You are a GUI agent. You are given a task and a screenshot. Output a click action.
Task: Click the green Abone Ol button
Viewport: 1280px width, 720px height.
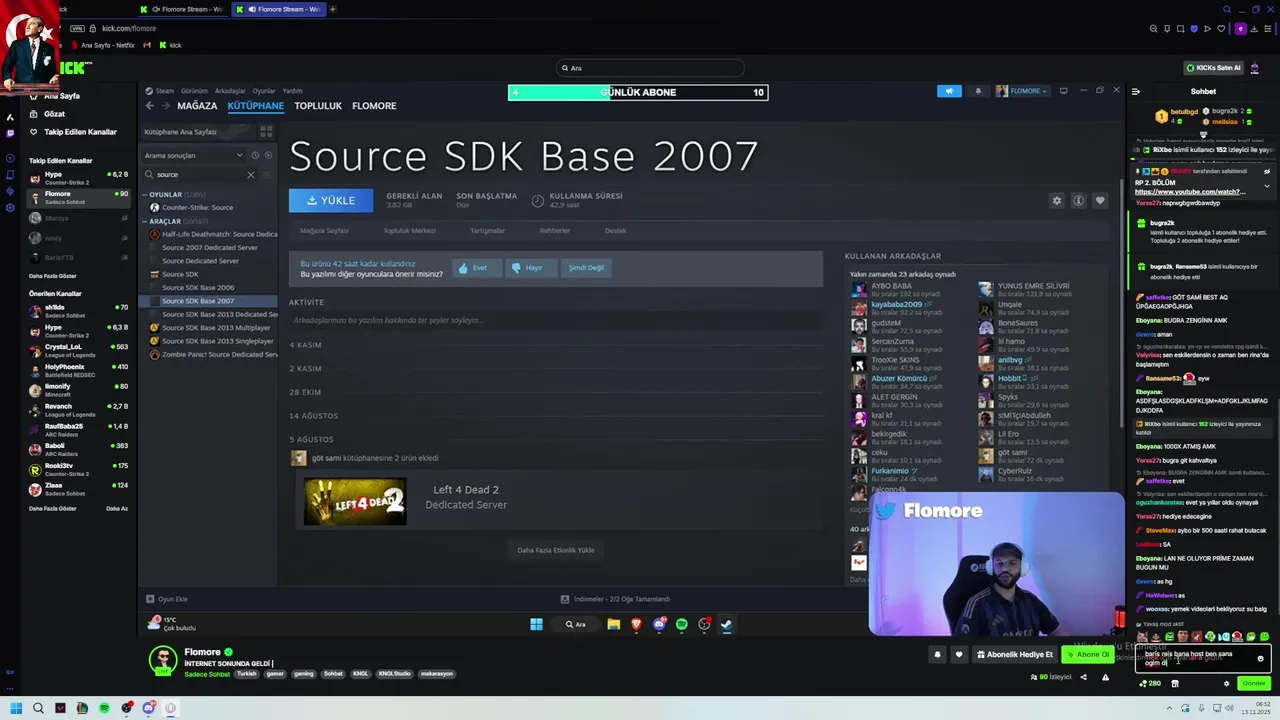[1088, 655]
